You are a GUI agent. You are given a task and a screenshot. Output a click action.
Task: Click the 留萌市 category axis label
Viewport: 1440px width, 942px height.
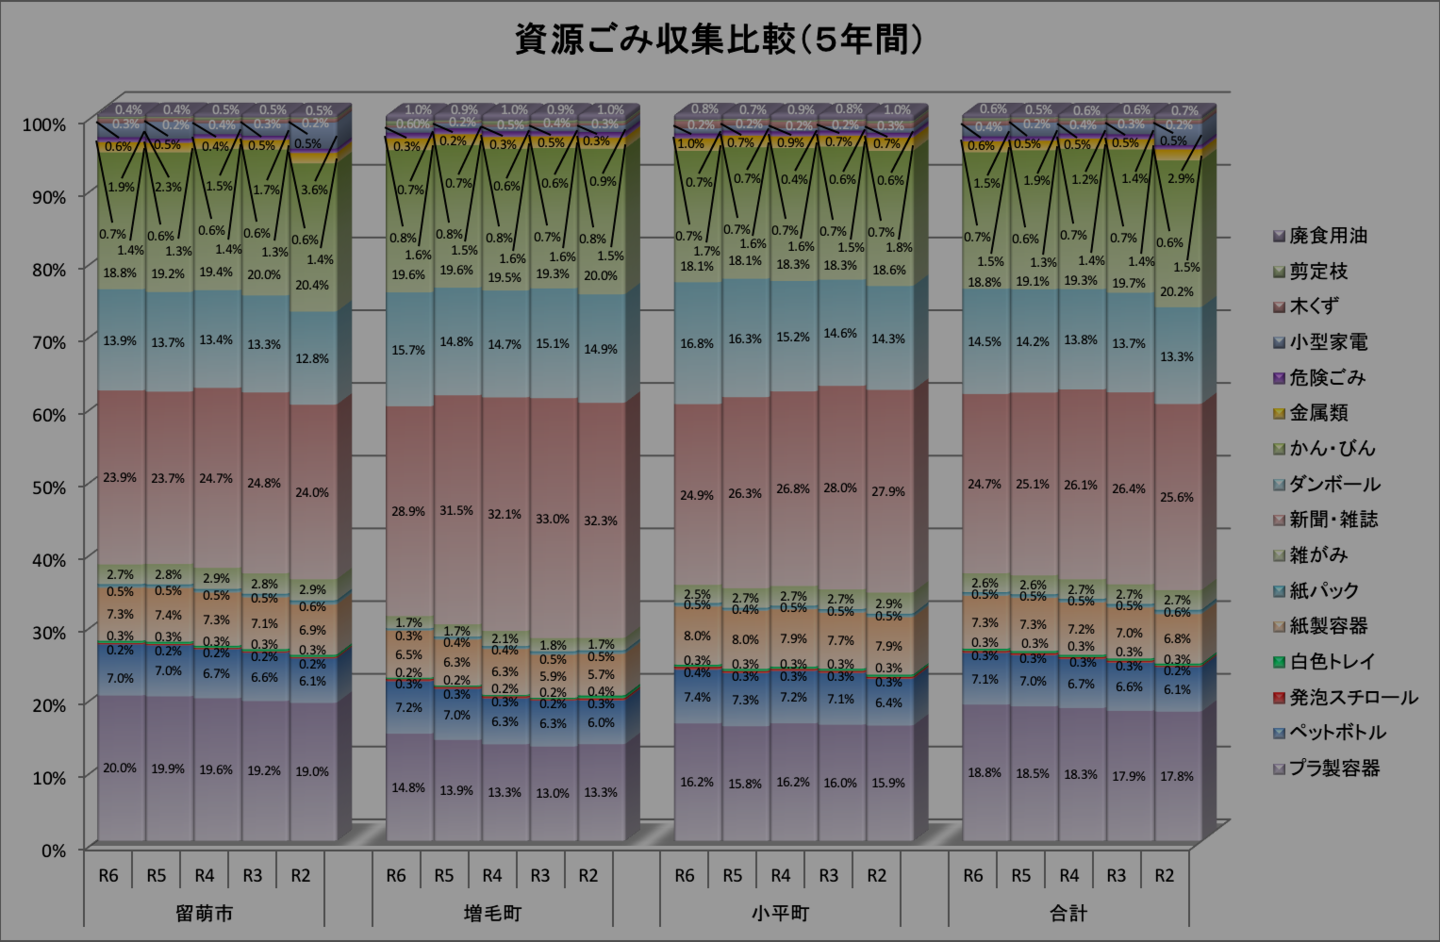(204, 913)
